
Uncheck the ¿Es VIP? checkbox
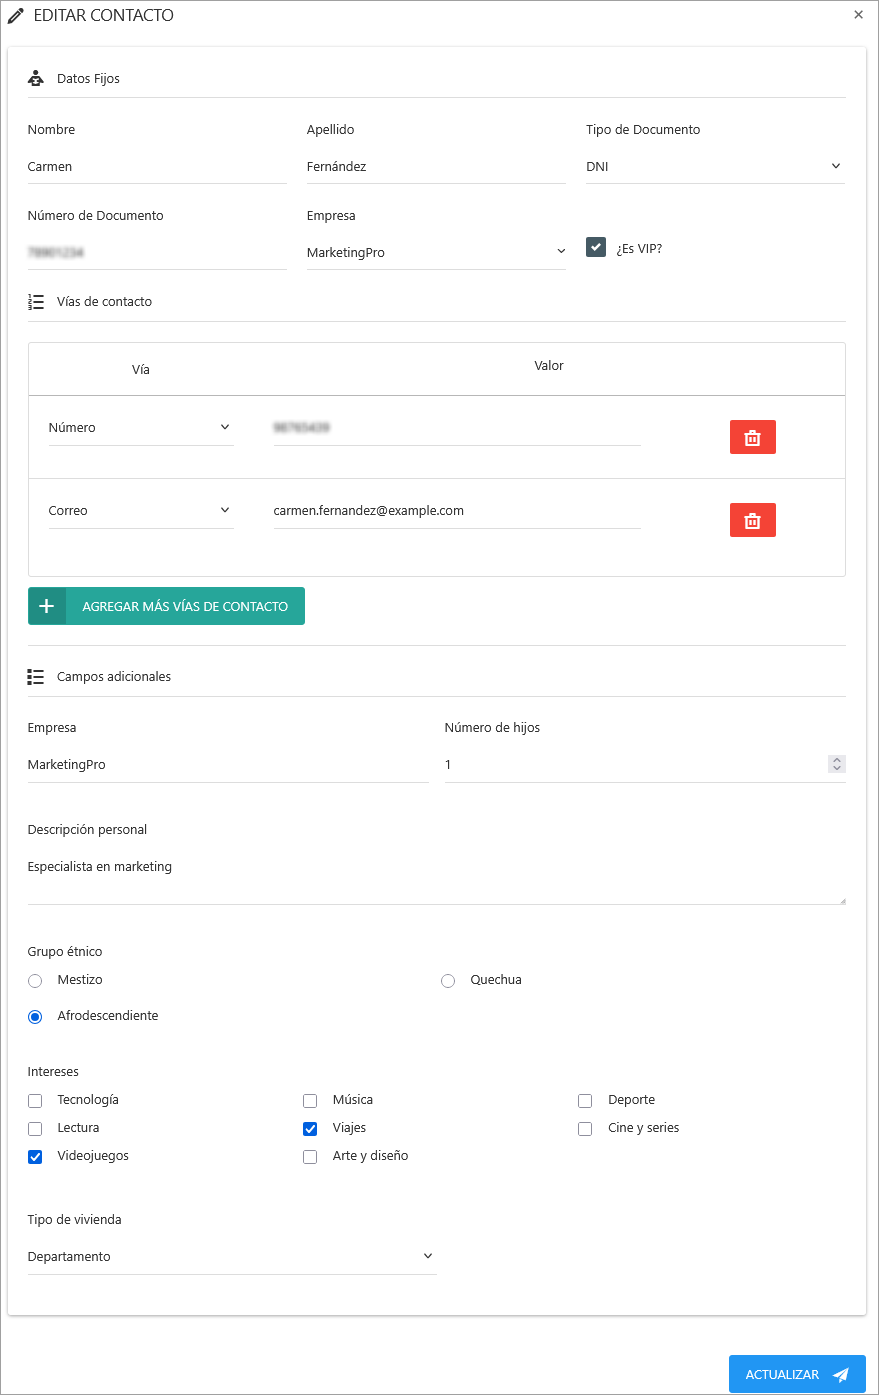click(596, 247)
